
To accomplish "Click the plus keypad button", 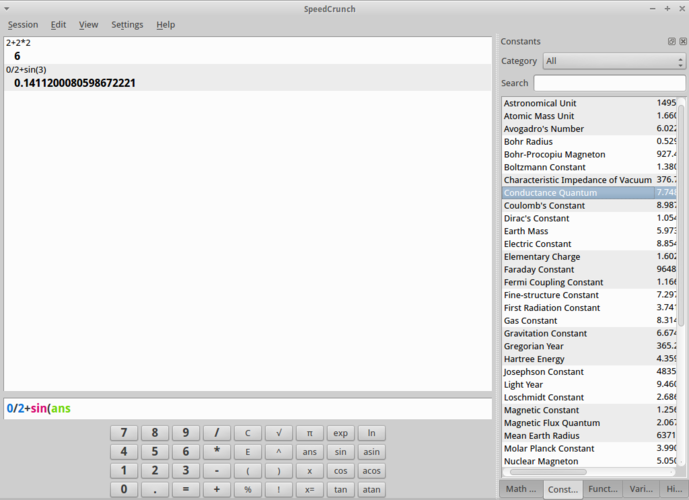I will click(x=217, y=489).
